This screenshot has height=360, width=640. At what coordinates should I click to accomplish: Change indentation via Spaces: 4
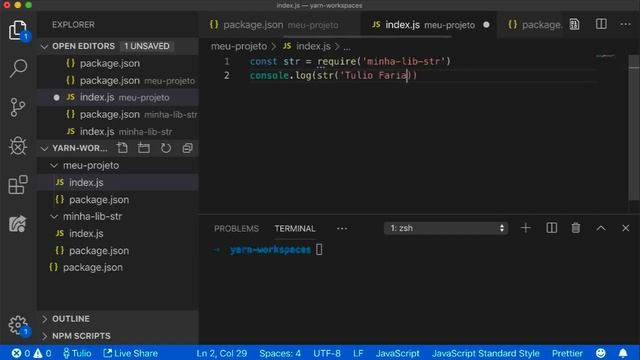280,353
